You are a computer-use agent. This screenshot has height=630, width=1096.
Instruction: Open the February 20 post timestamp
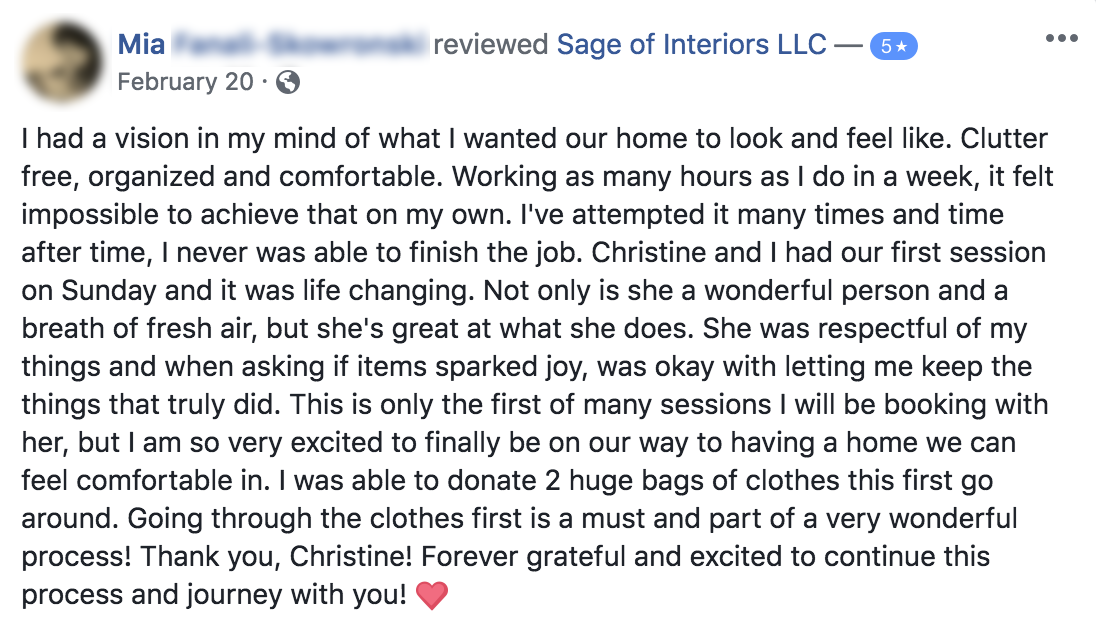(x=185, y=82)
